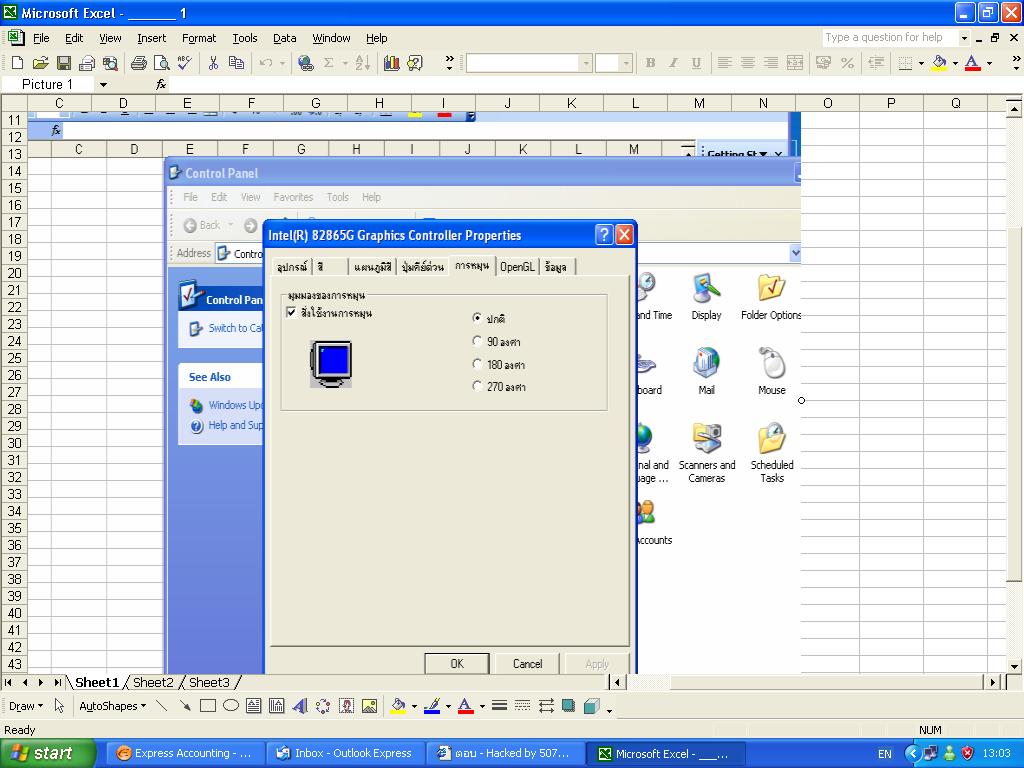The height and width of the screenshot is (768, 1024).
Task: Click the Percent Style icon
Action: tap(847, 63)
